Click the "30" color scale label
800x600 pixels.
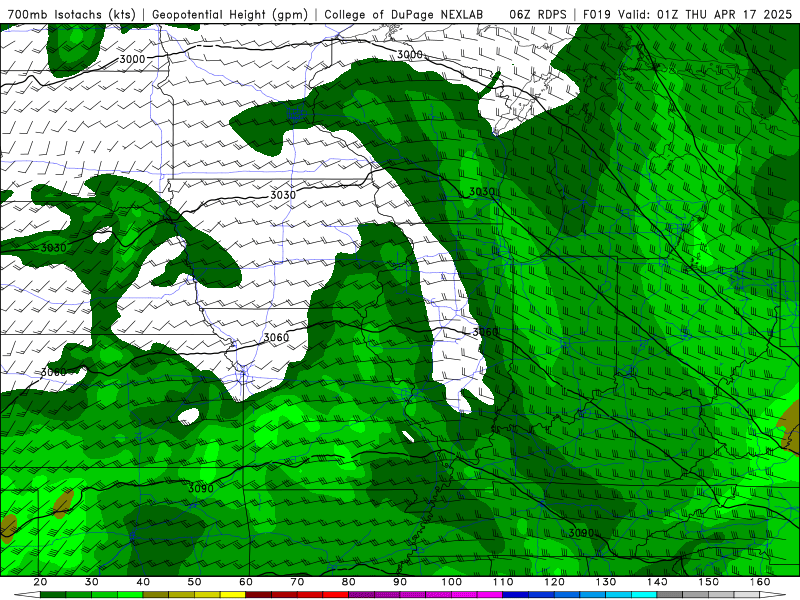click(92, 582)
